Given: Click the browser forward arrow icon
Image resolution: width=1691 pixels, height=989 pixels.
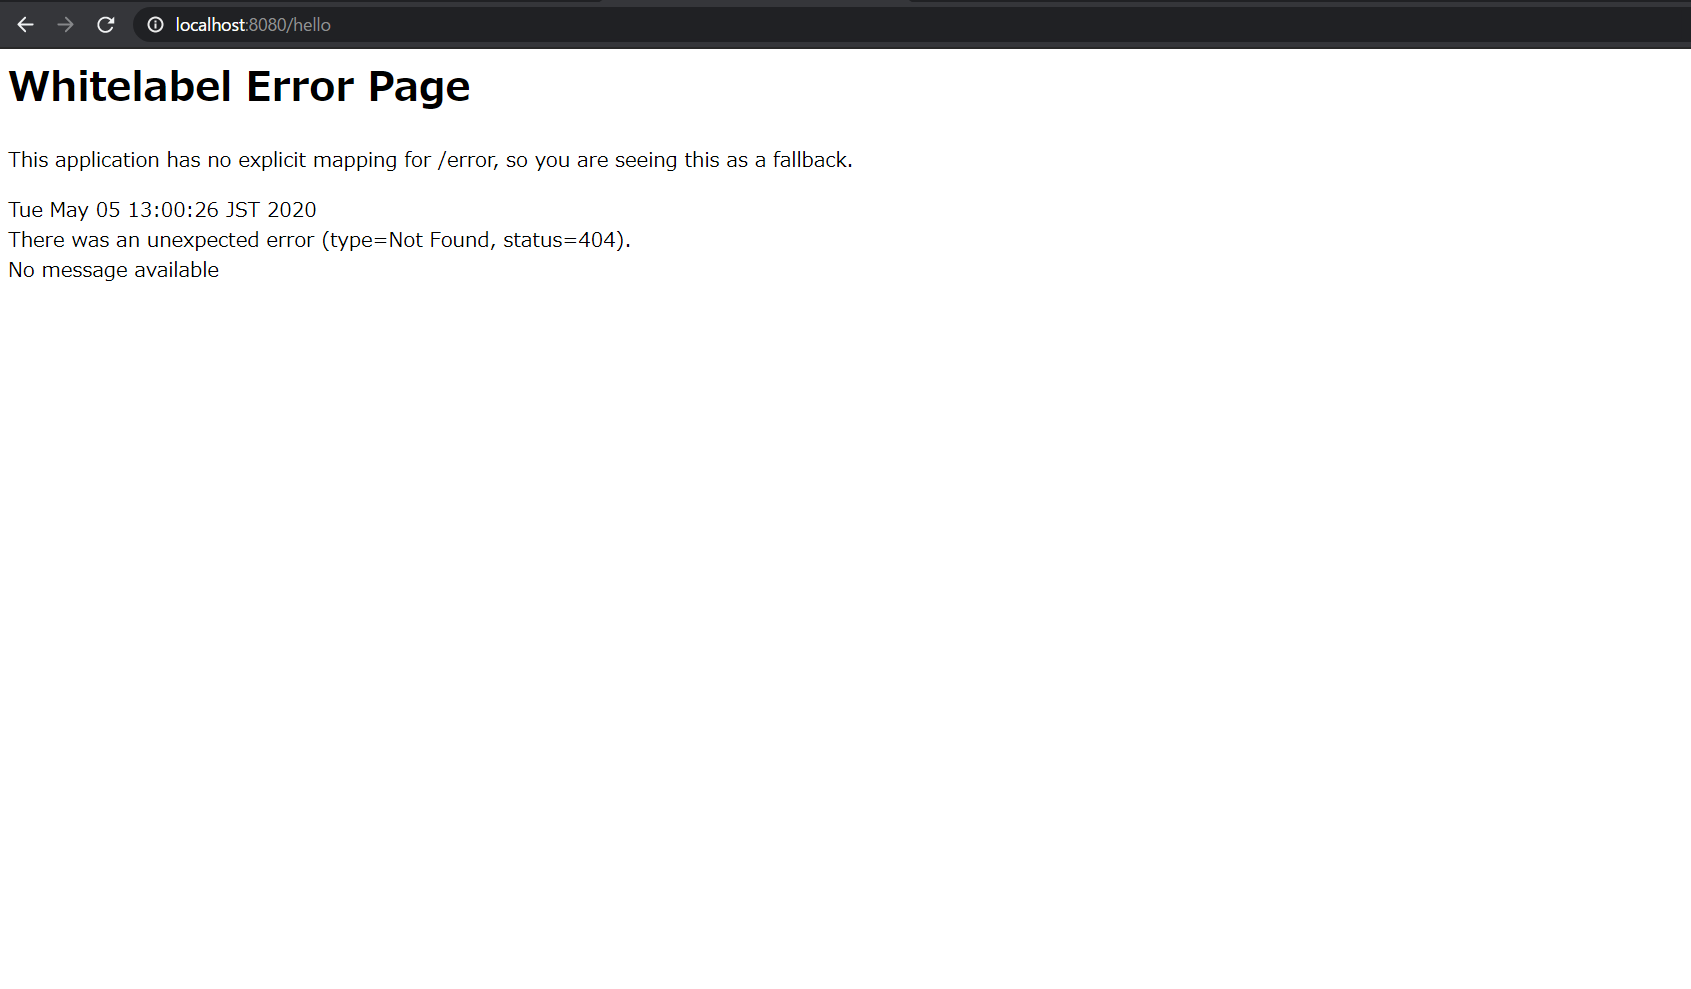Looking at the screenshot, I should pos(65,25).
